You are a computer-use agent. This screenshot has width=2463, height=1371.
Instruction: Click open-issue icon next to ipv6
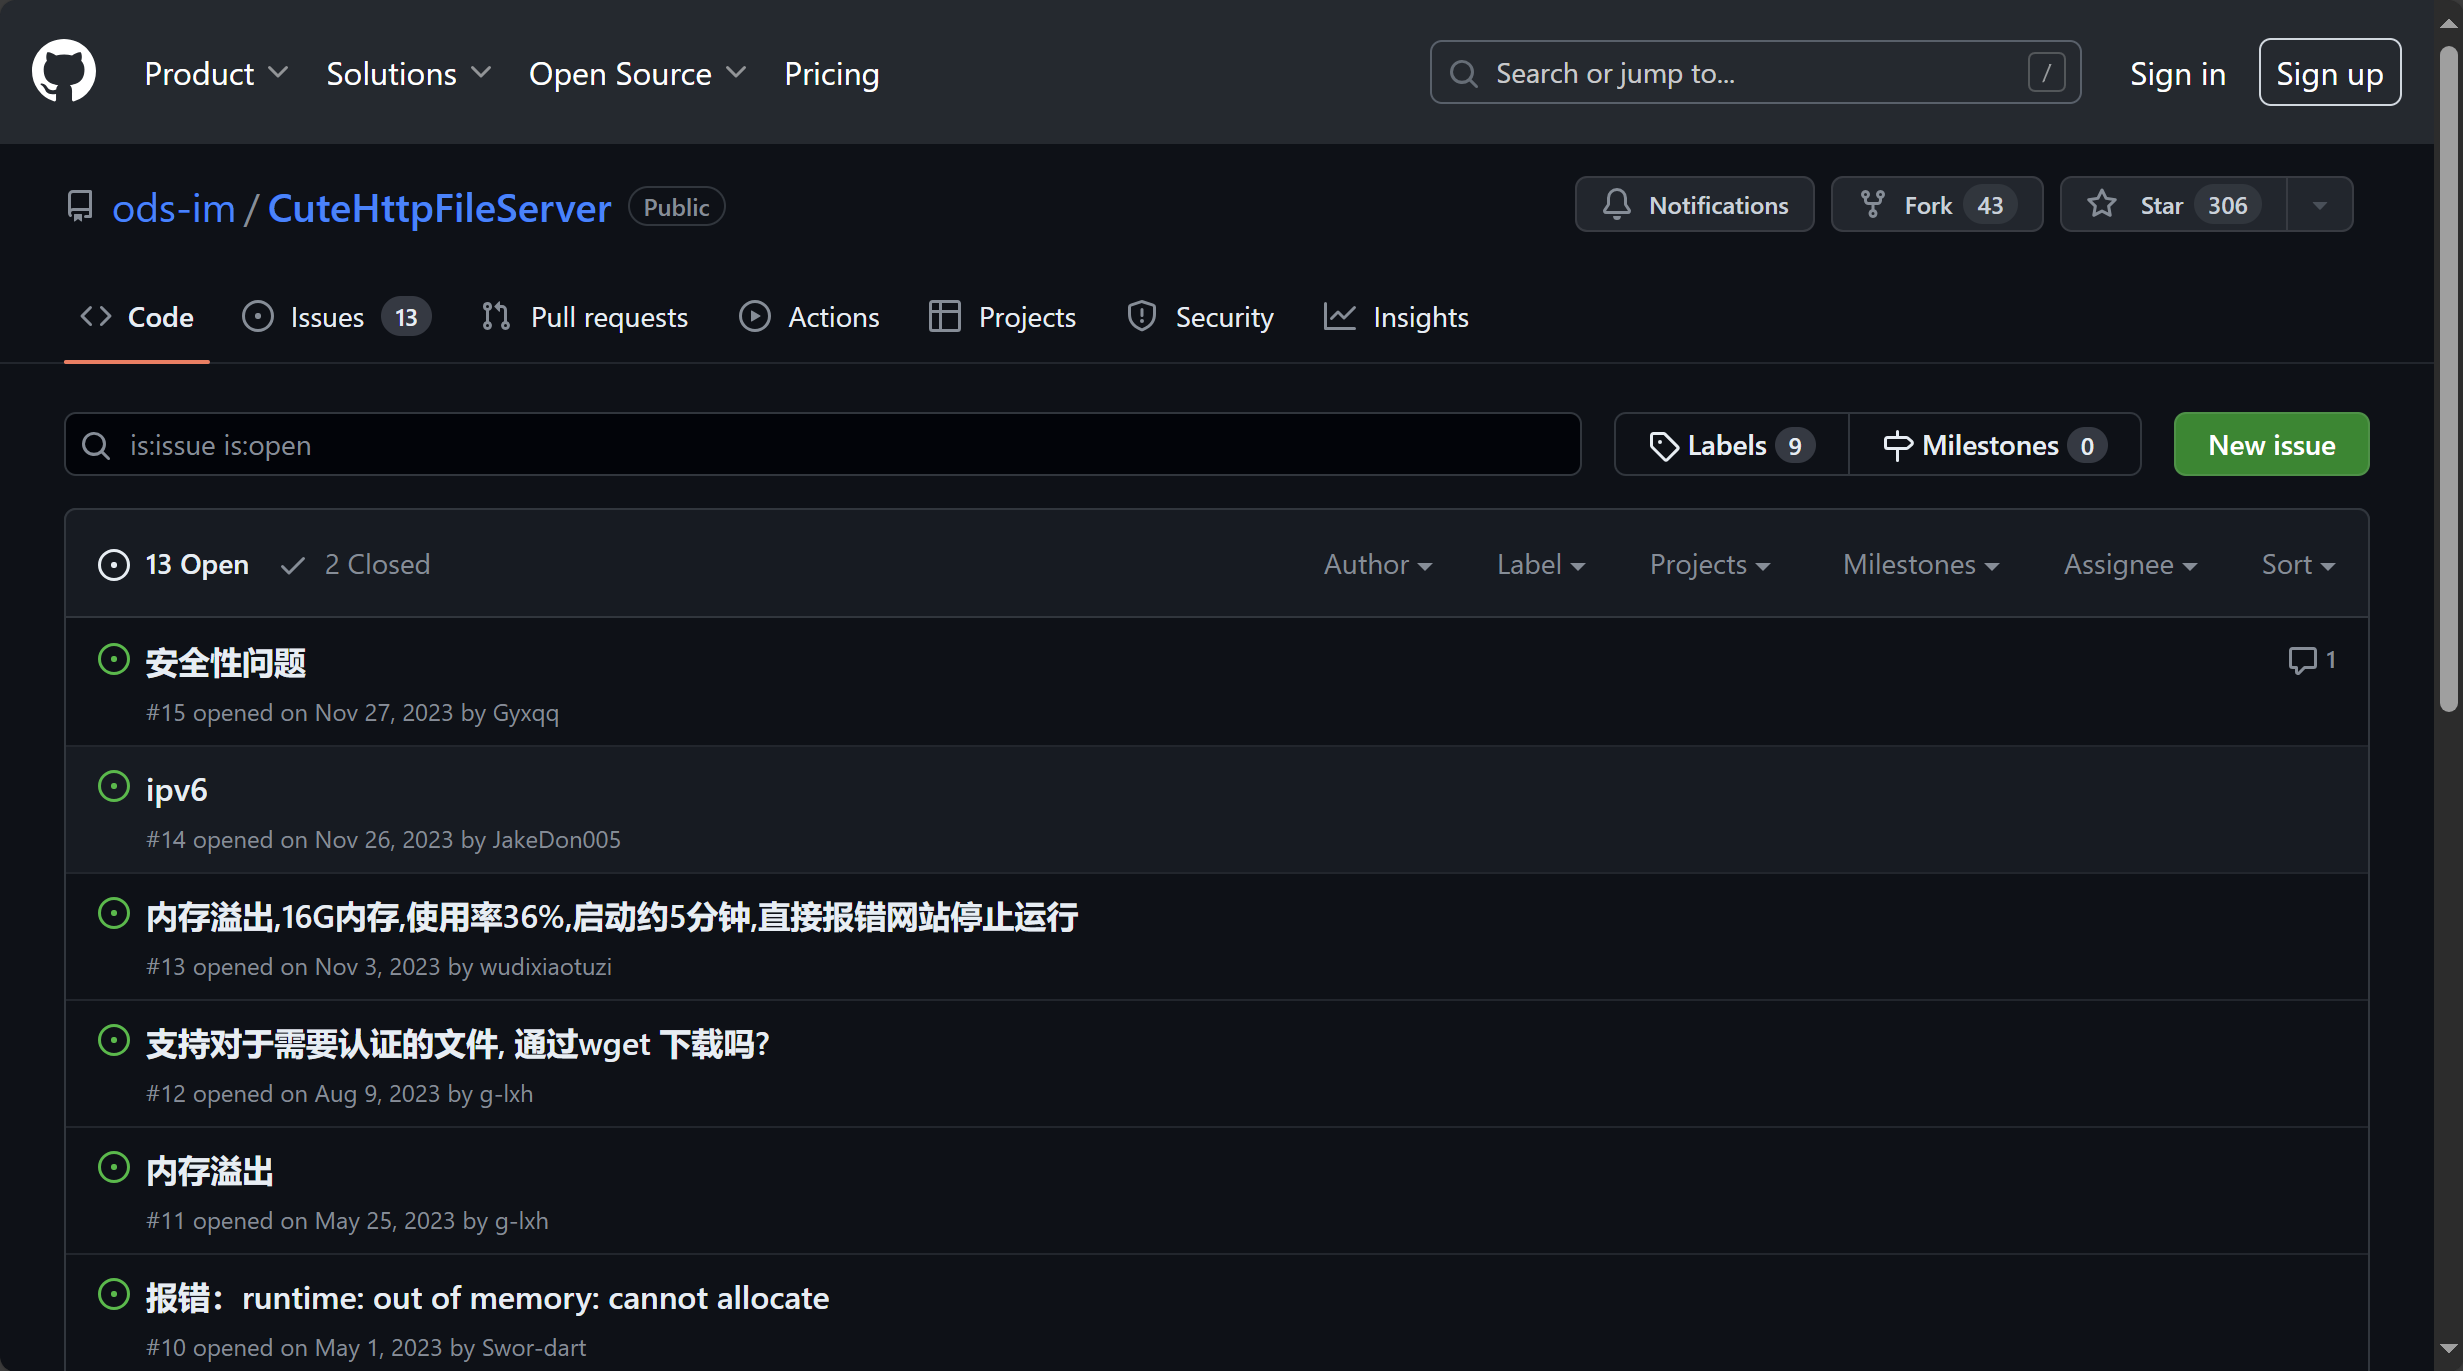tap(114, 786)
